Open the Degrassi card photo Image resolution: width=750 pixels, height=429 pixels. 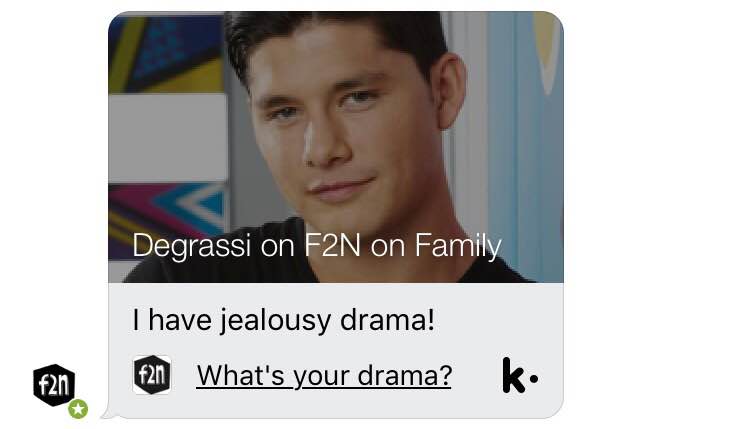click(x=336, y=147)
